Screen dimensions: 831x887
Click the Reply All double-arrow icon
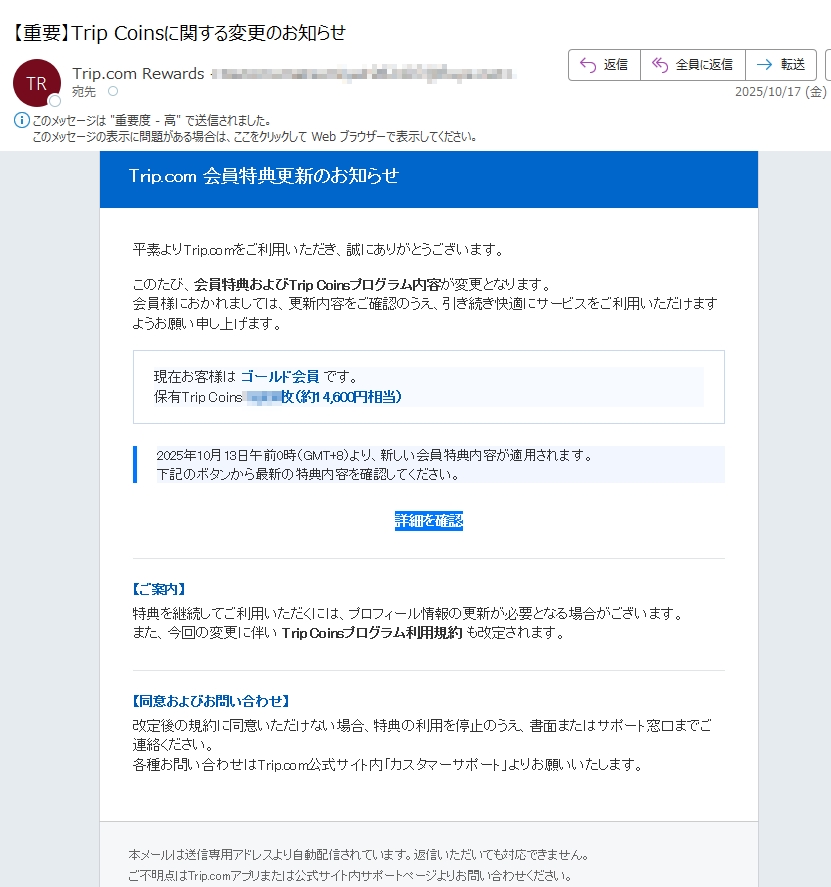(659, 64)
